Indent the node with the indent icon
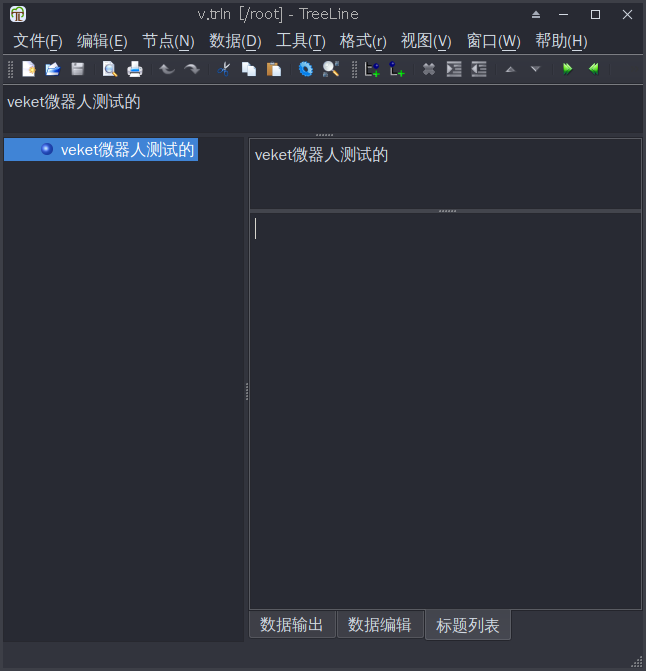646x671 pixels. click(453, 69)
